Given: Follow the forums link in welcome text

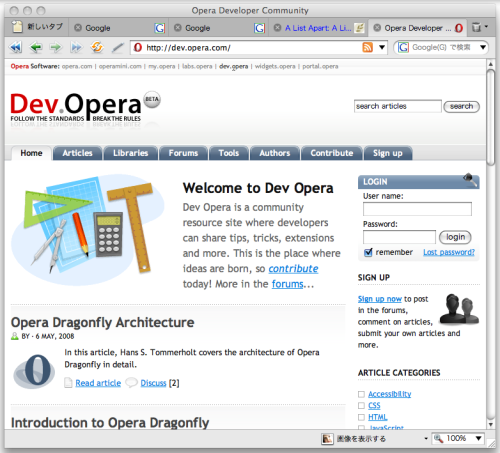Looking at the screenshot, I should [288, 284].
